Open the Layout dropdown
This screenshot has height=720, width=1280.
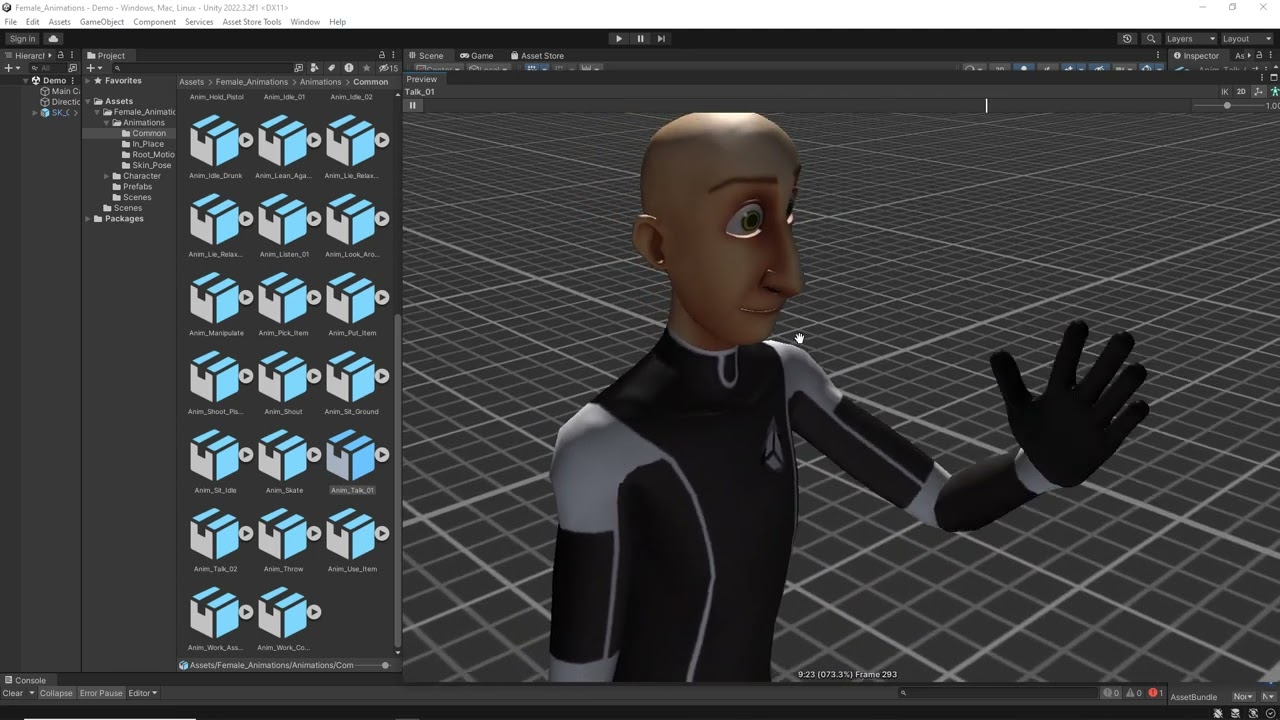(x=1247, y=39)
